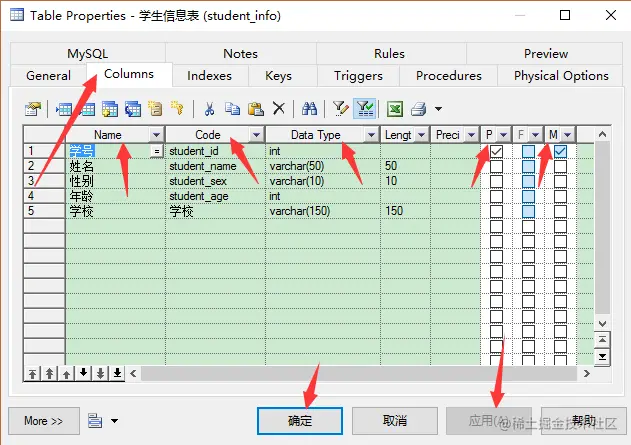Open the MySQL tab
The height and width of the screenshot is (445, 631).
click(x=87, y=54)
